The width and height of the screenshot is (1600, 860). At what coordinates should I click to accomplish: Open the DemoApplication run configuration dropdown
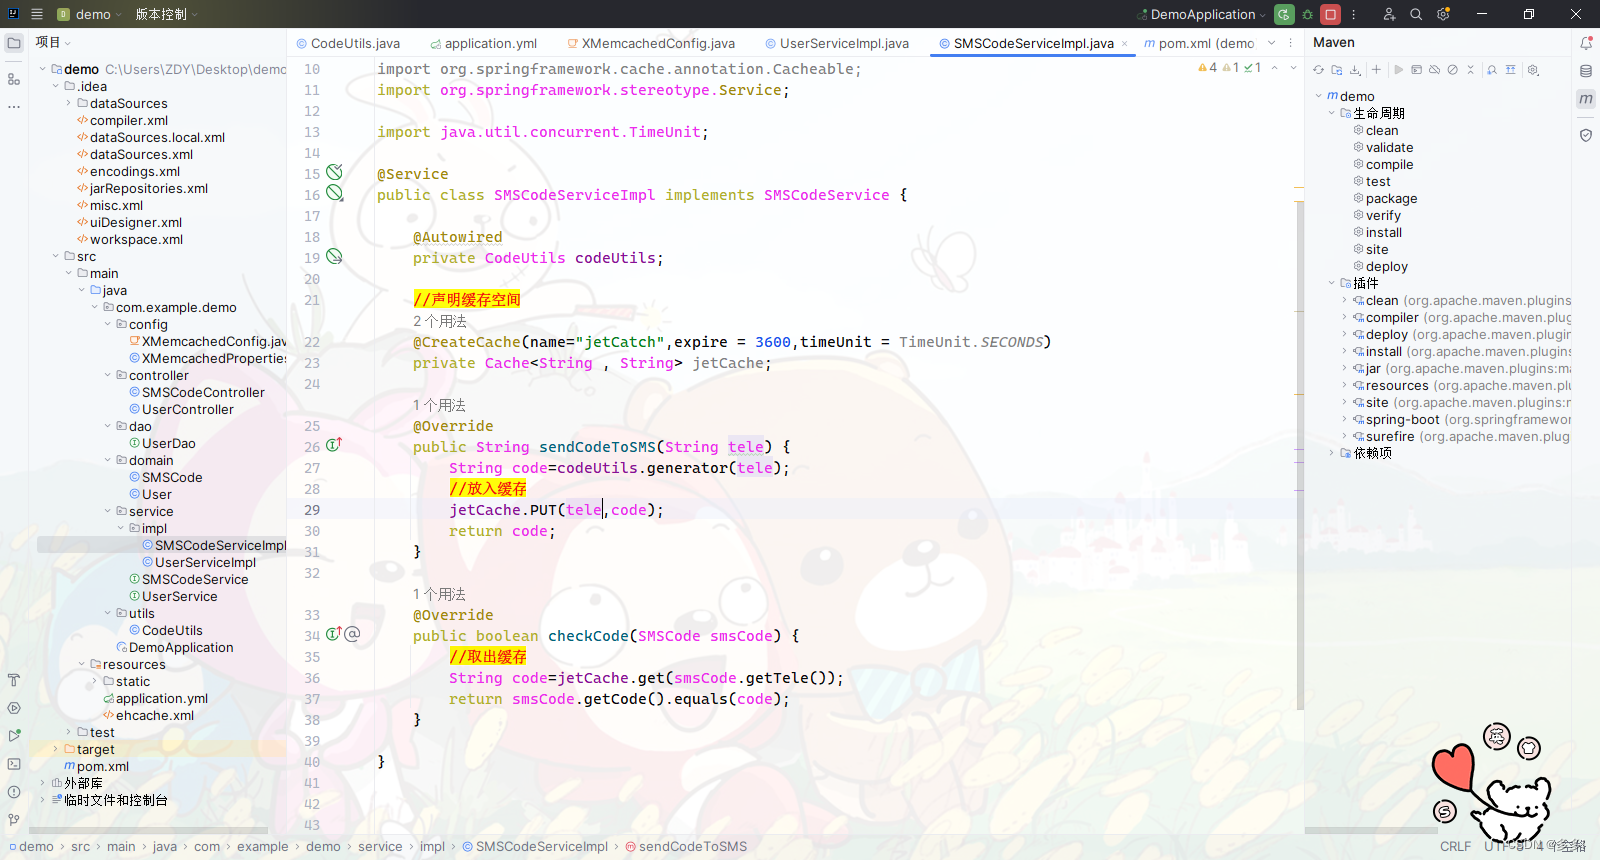point(1201,14)
